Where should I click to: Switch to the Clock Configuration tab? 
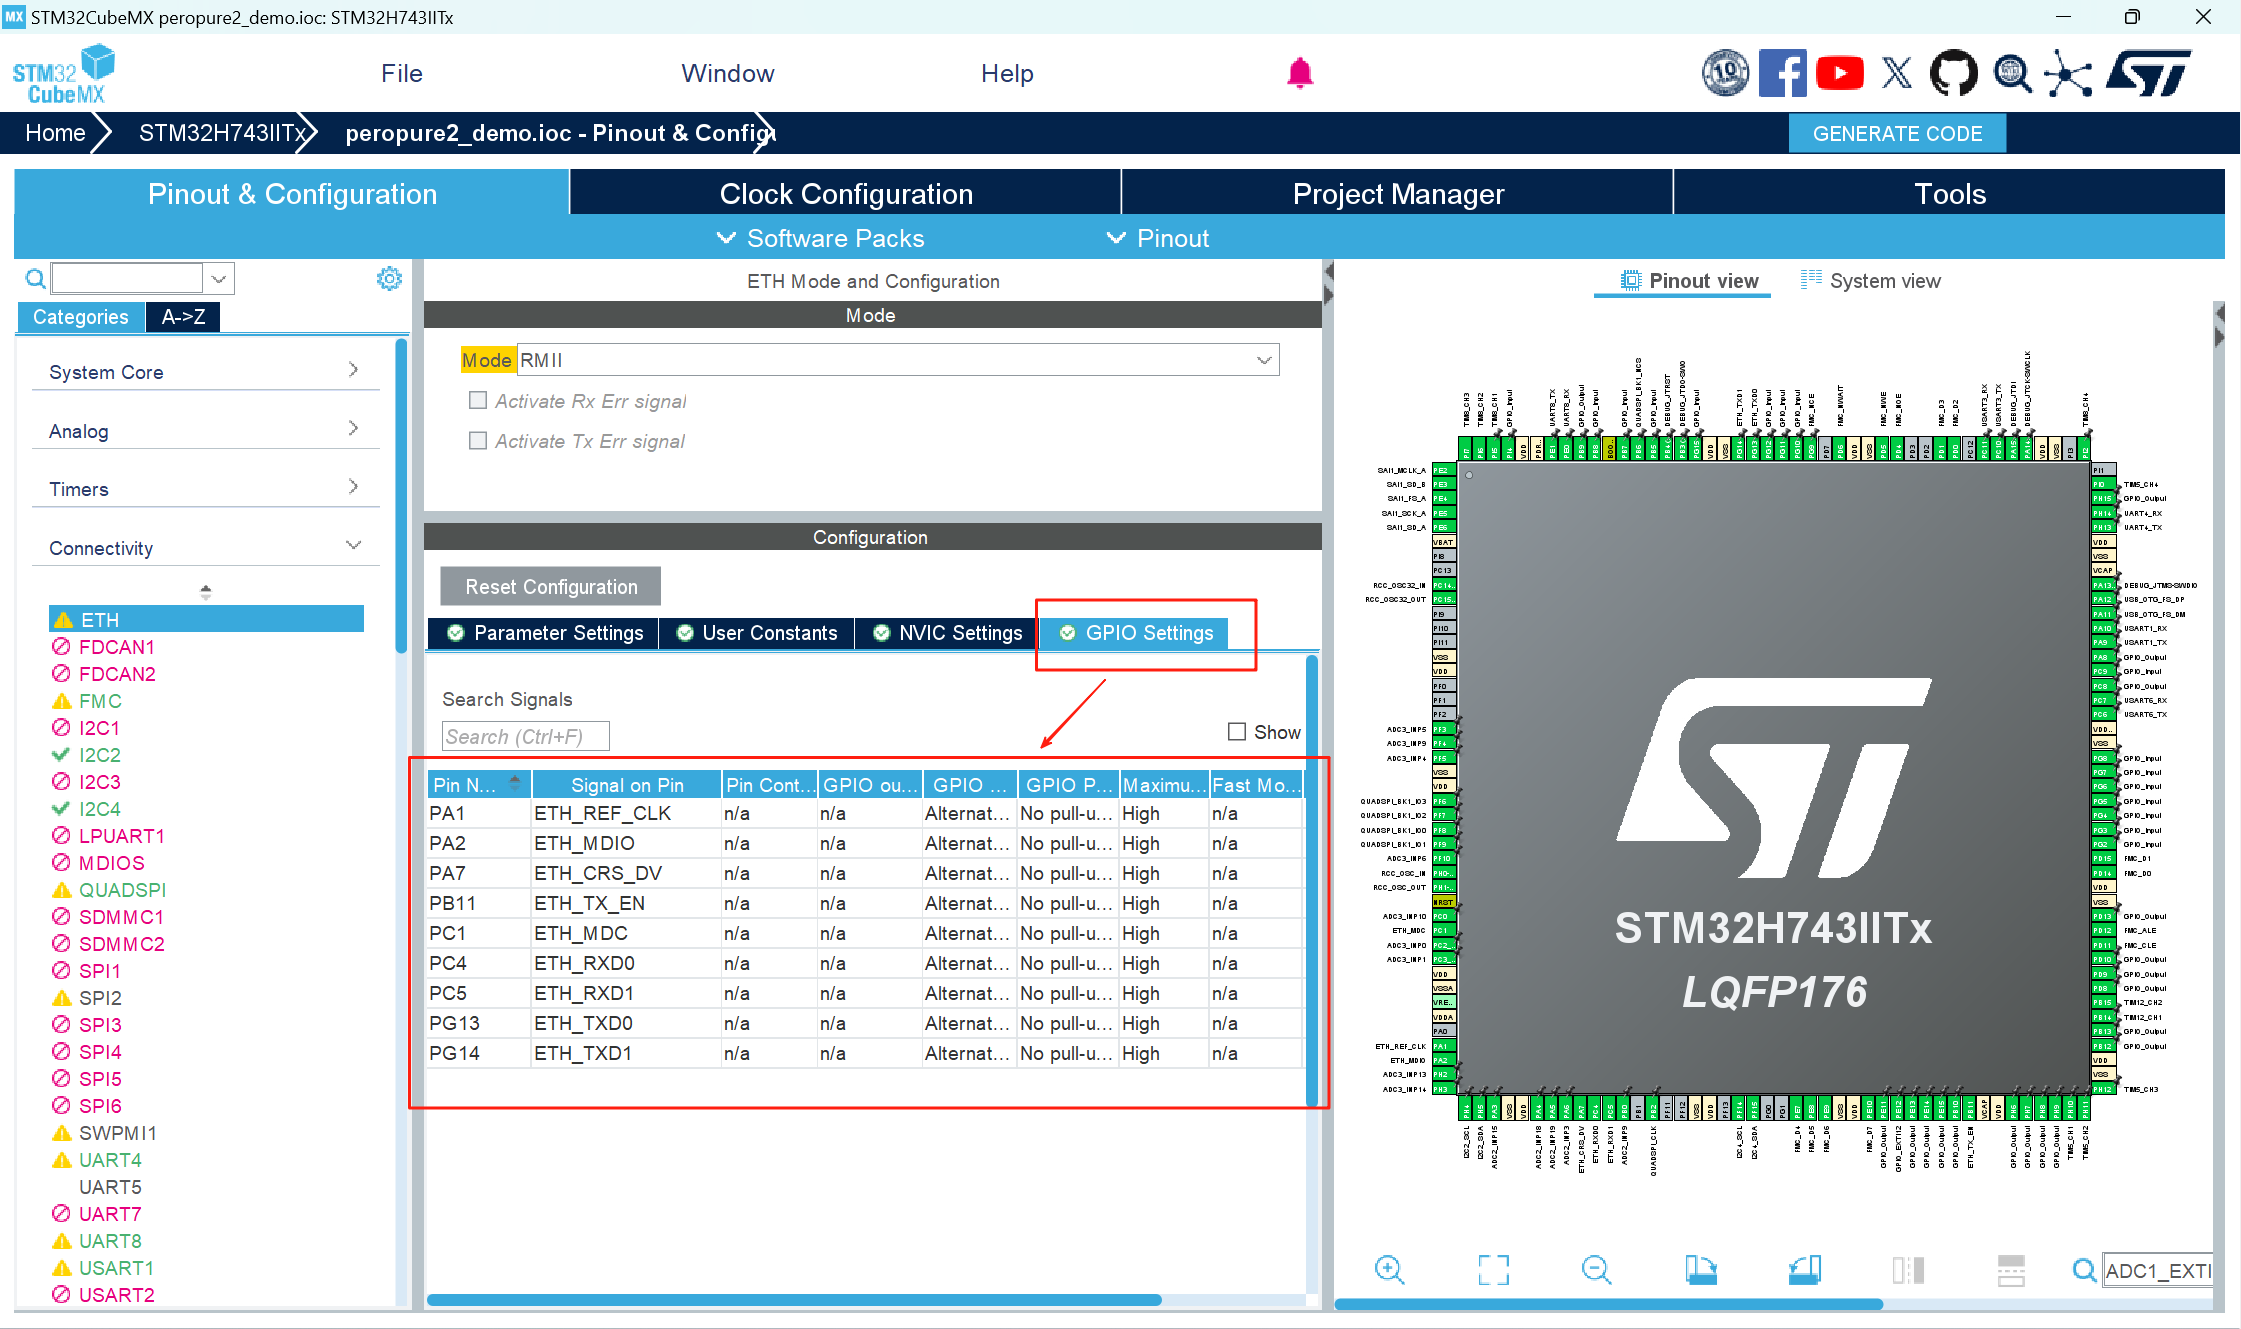click(845, 194)
